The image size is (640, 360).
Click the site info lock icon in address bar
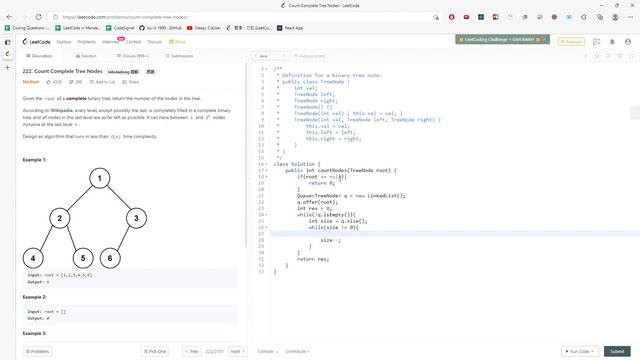[56, 17]
